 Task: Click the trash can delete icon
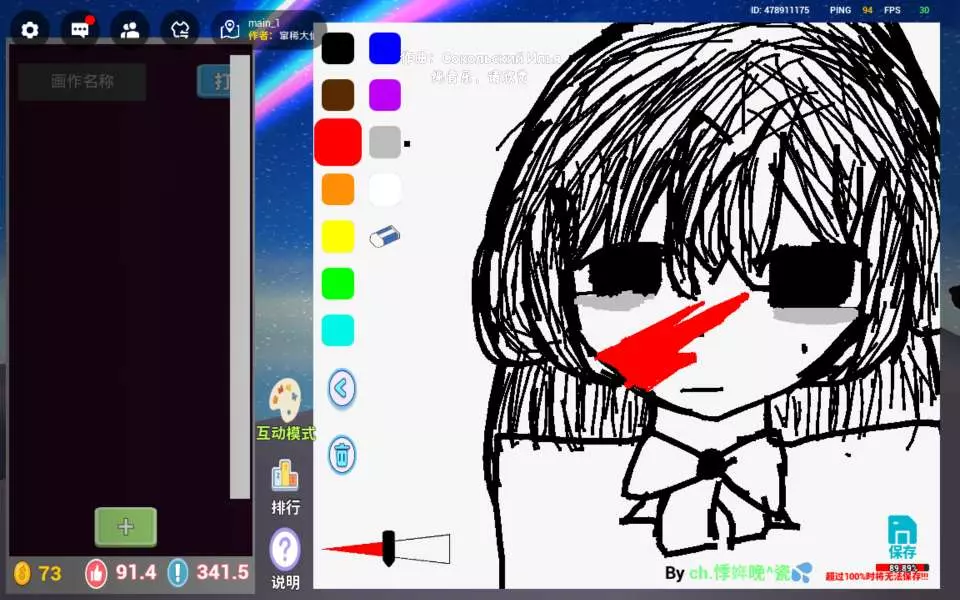point(342,455)
